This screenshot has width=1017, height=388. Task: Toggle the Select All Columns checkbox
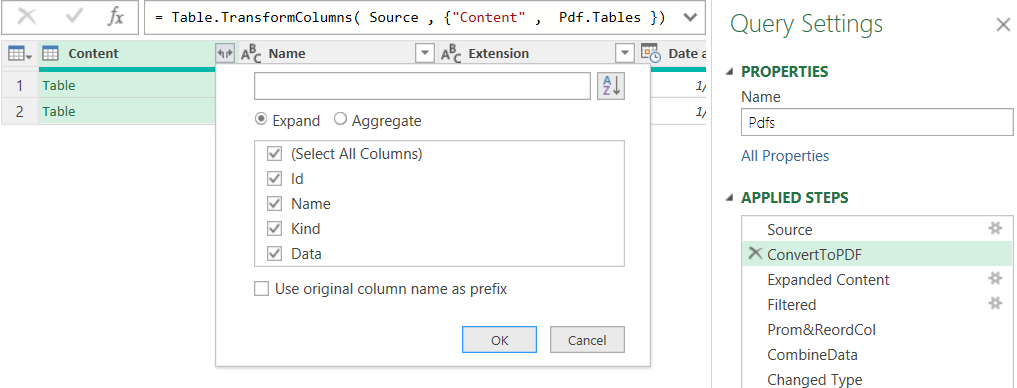(x=275, y=154)
